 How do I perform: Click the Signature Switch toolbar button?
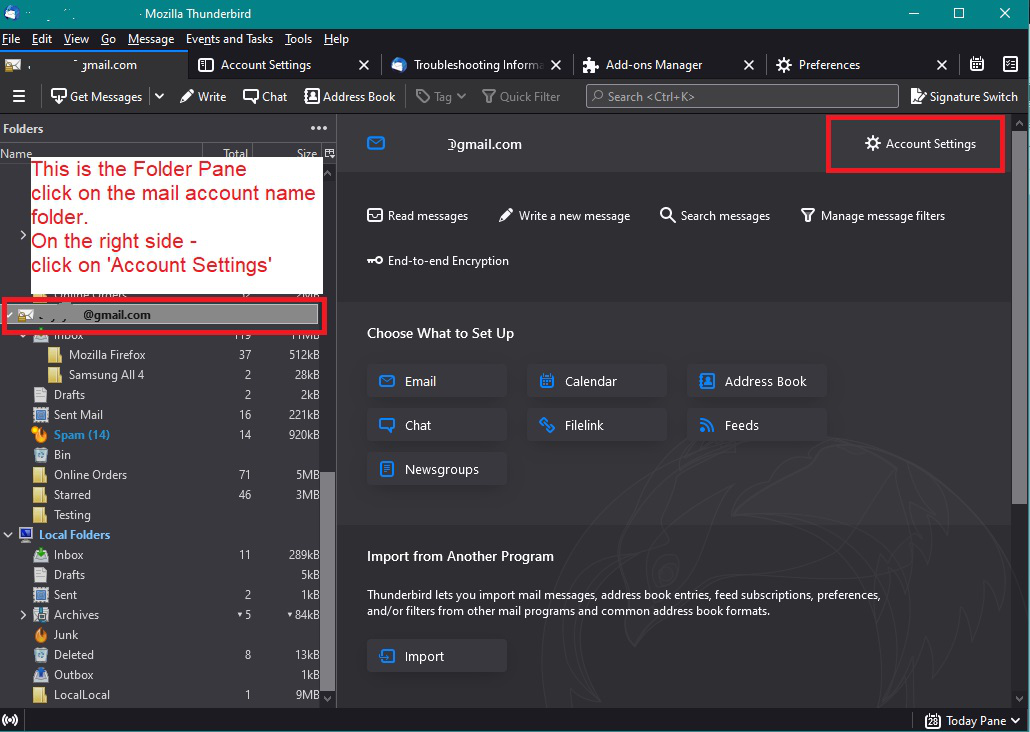pyautogui.click(x=964, y=97)
